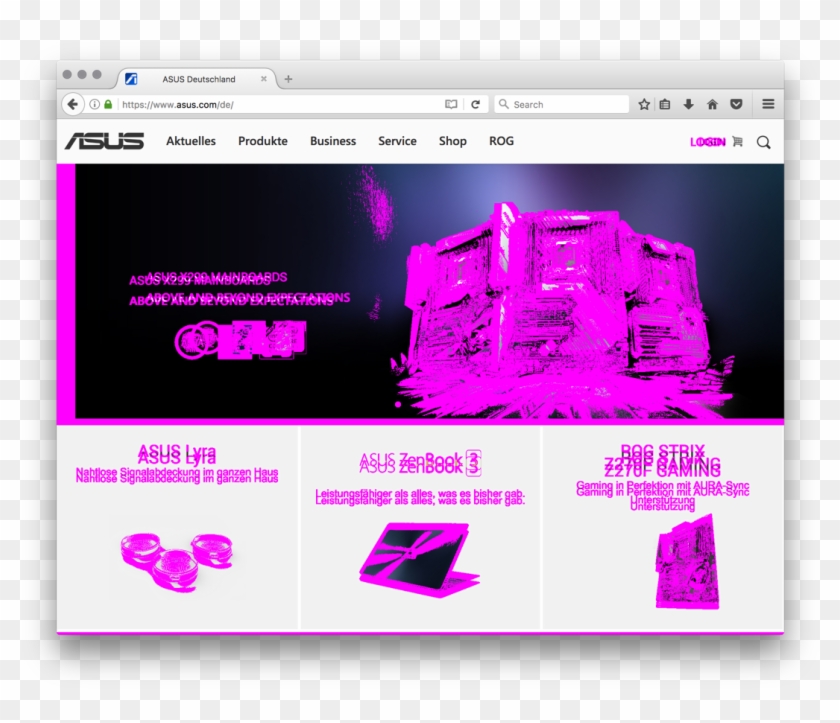
Task: Click the ZenBook laptop image
Action: point(419,560)
